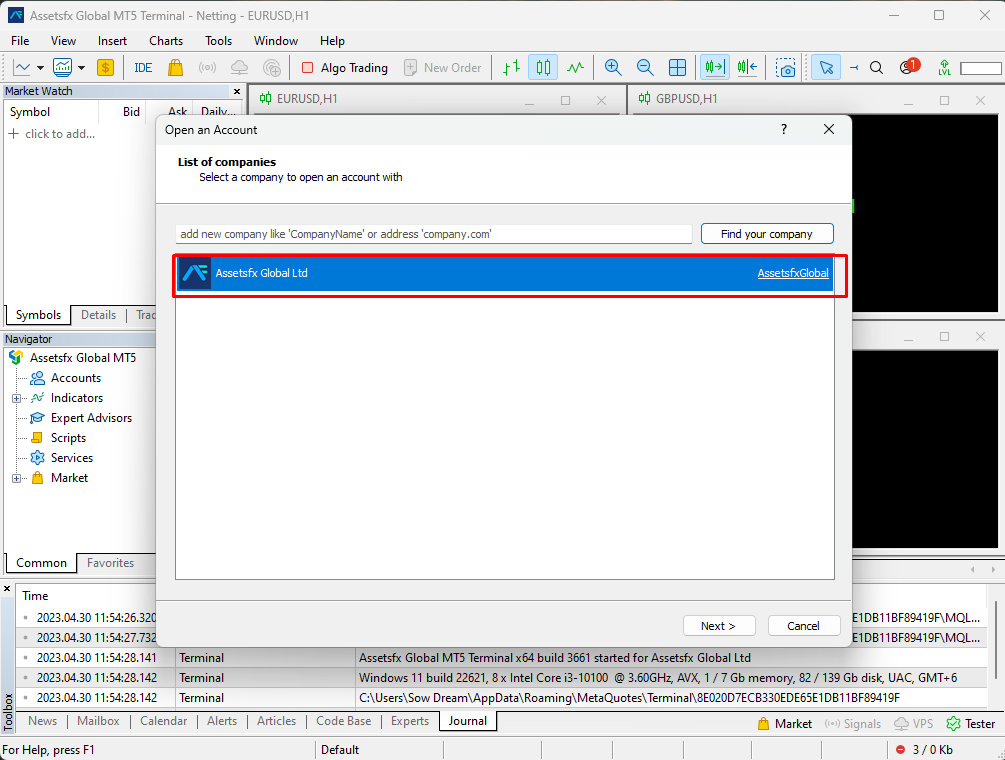Select the cursor arrow tool
This screenshot has height=760, width=1005.
point(826,67)
